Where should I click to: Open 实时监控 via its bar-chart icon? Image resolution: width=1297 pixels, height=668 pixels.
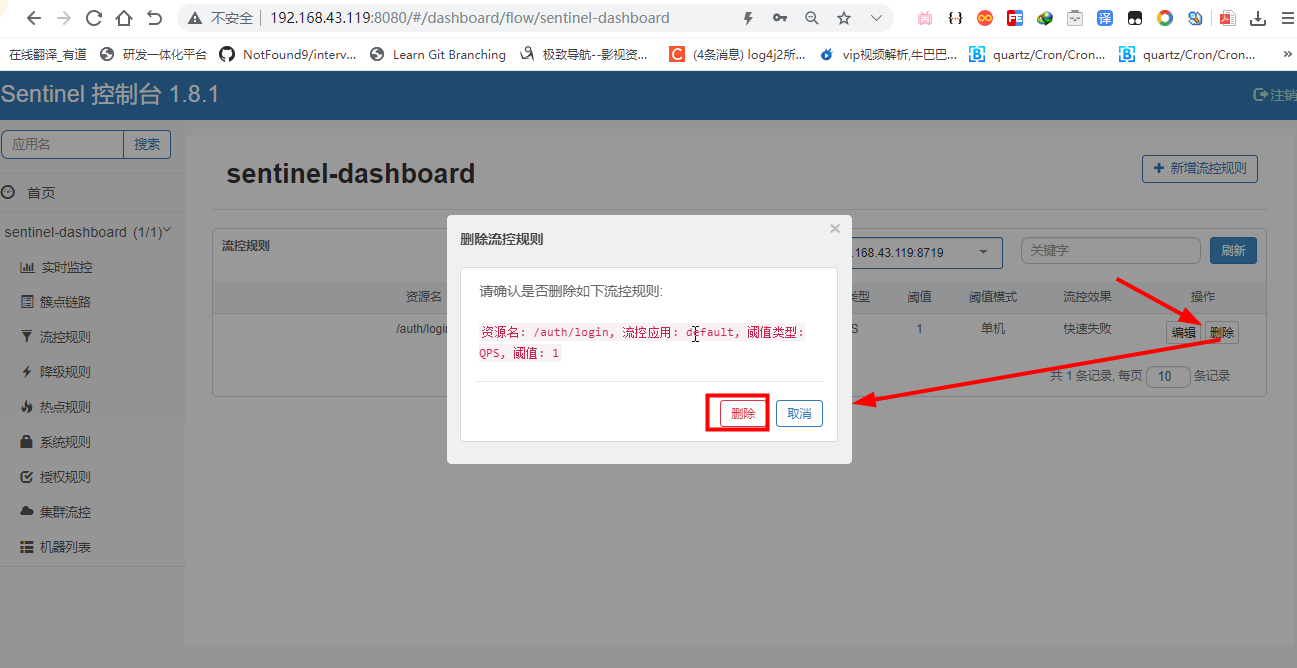(27, 267)
